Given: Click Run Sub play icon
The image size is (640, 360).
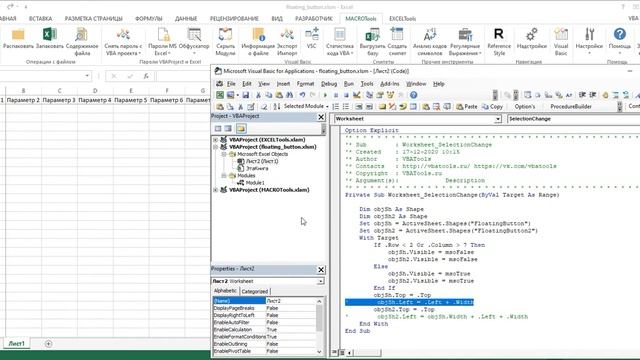Looking at the screenshot, I should coord(325,95).
